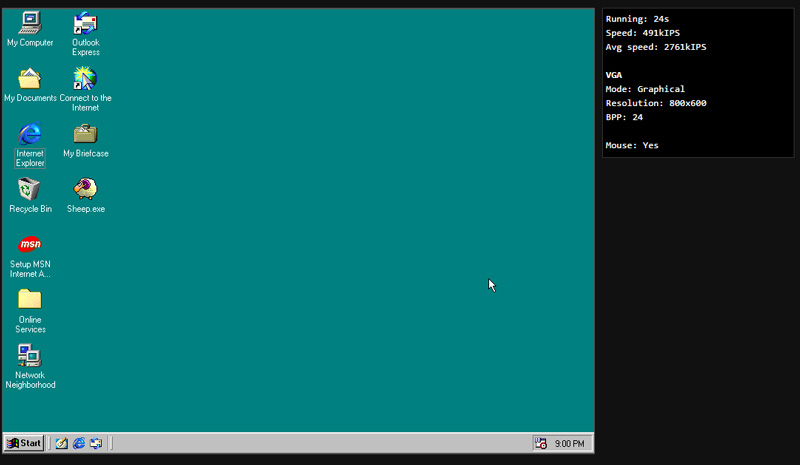Click the Mouse: Yes status line

pos(632,145)
